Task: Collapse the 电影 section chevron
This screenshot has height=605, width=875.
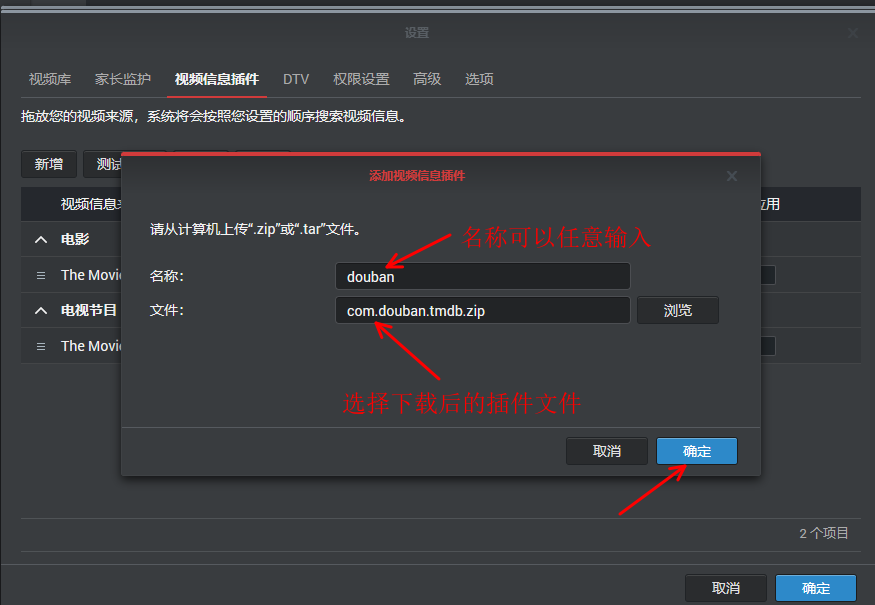Action: point(41,239)
